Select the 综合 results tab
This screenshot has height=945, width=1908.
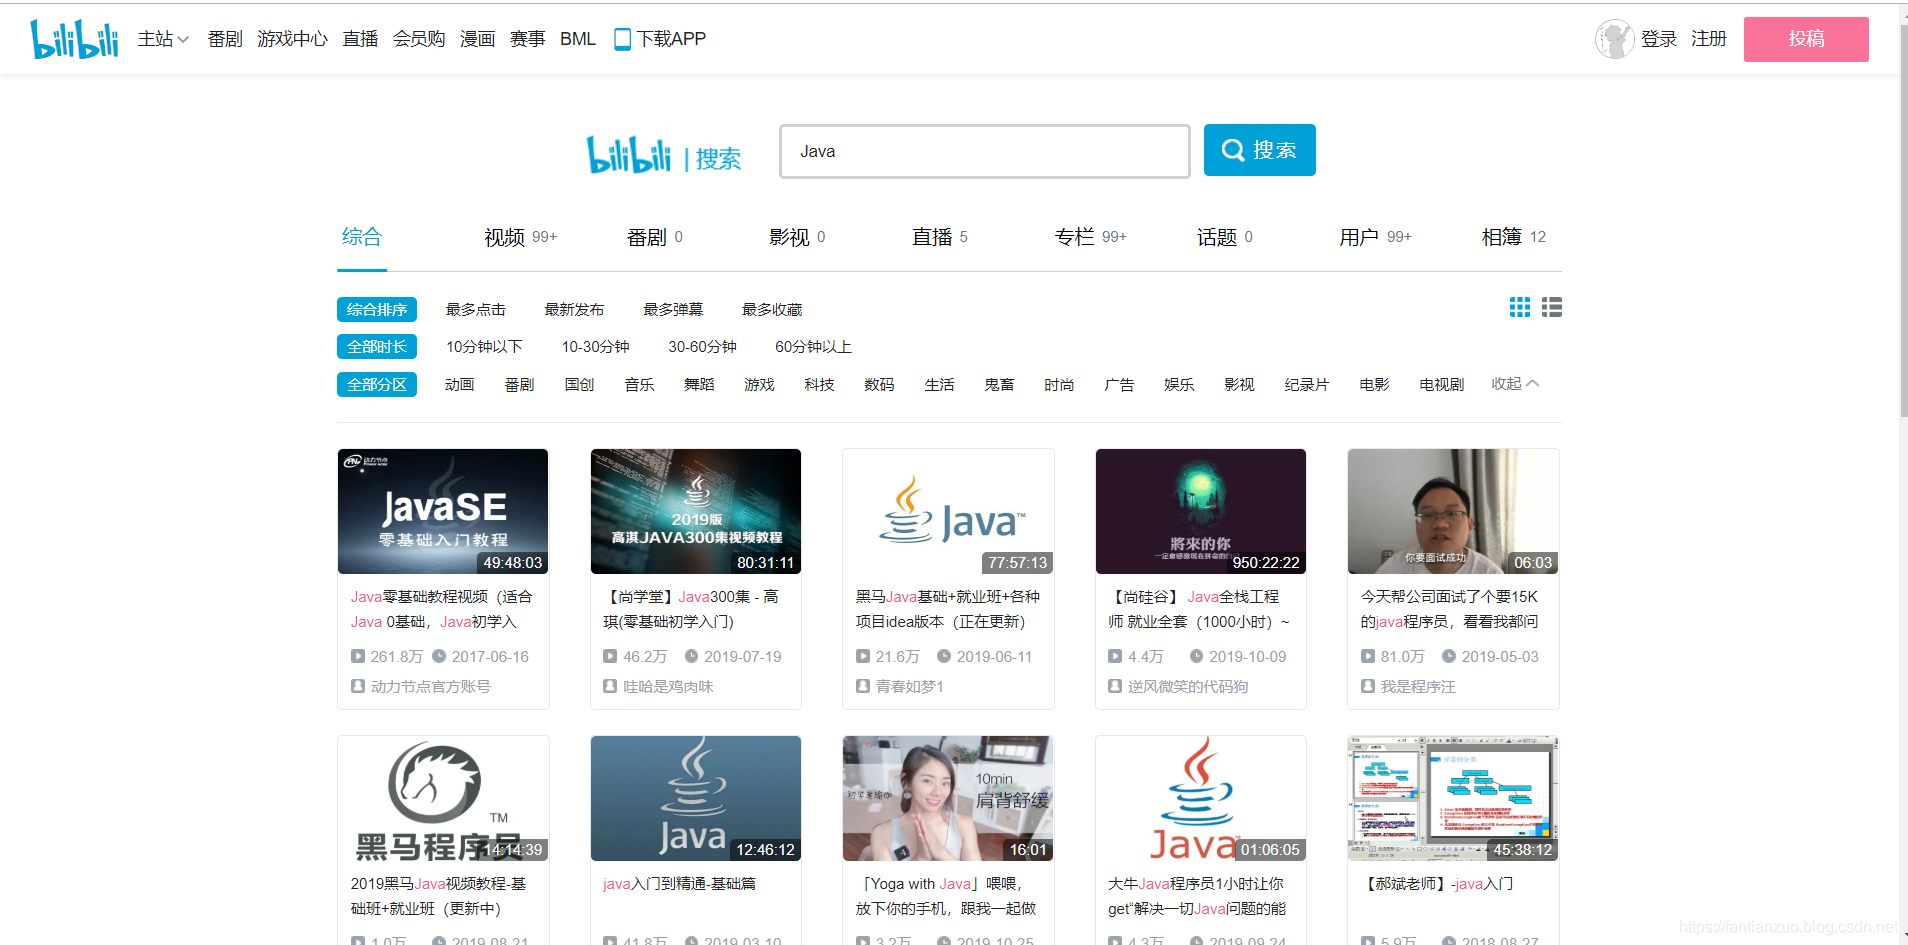coord(362,237)
